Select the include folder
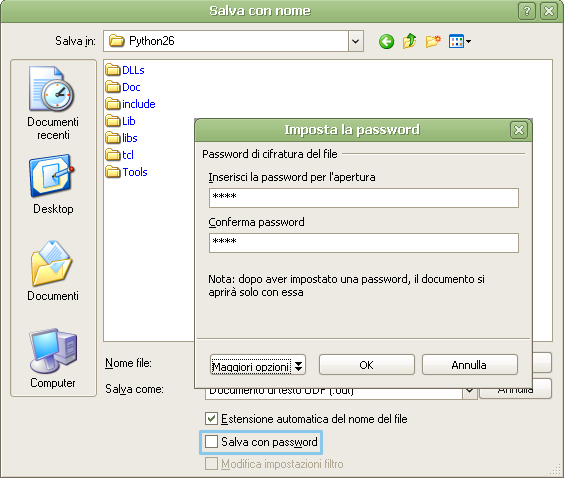The image size is (564, 478). coord(130,104)
